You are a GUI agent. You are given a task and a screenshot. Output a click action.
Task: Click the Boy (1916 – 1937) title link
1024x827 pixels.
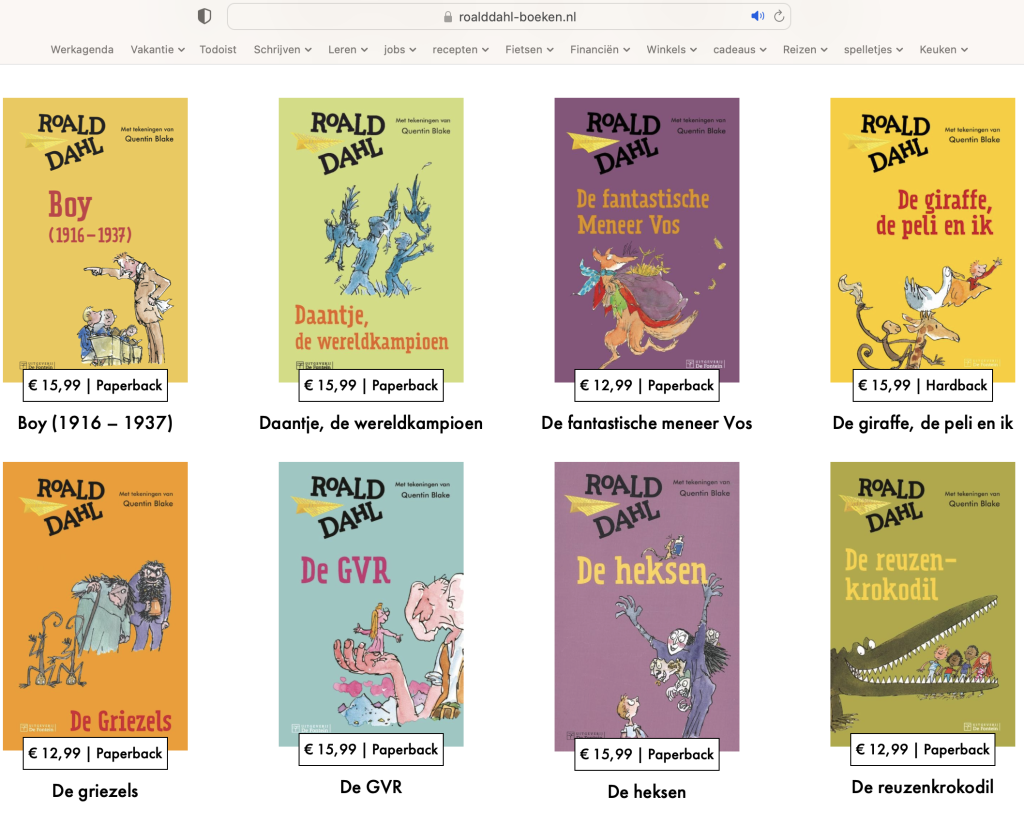pos(95,423)
